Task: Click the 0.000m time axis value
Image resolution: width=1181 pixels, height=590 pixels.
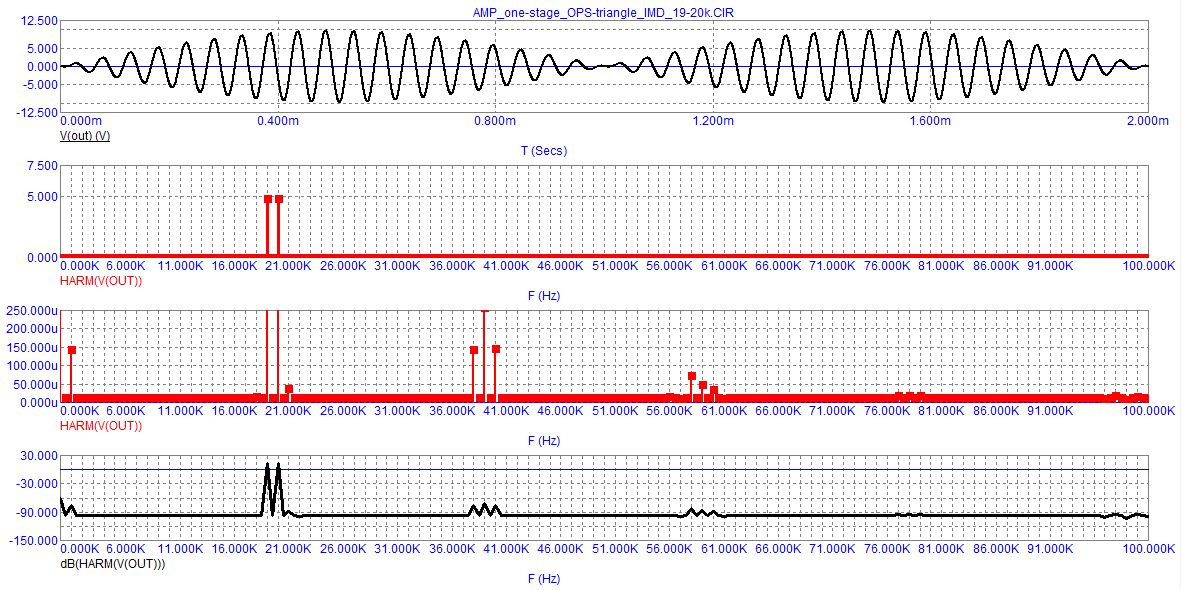Action: [x=81, y=121]
